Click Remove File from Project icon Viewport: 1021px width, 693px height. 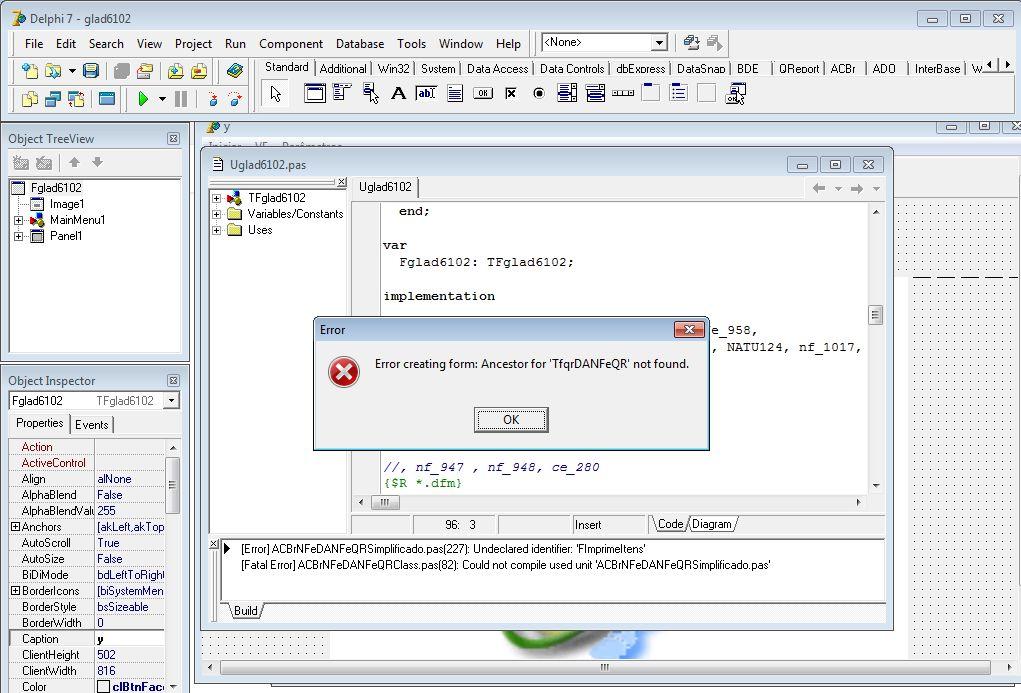[x=199, y=70]
